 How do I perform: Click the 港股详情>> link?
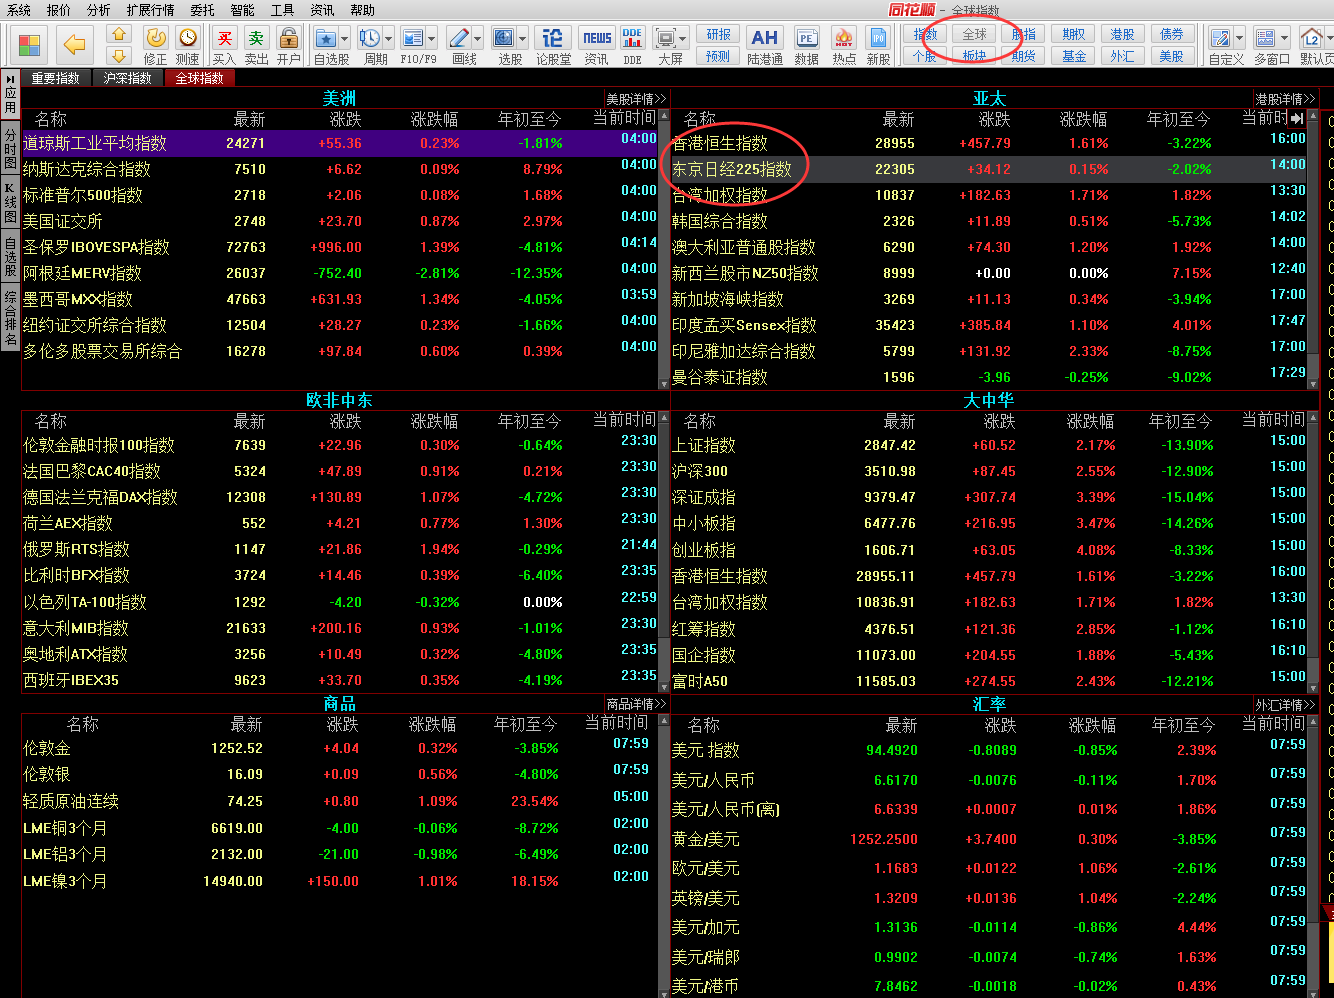(x=1286, y=99)
